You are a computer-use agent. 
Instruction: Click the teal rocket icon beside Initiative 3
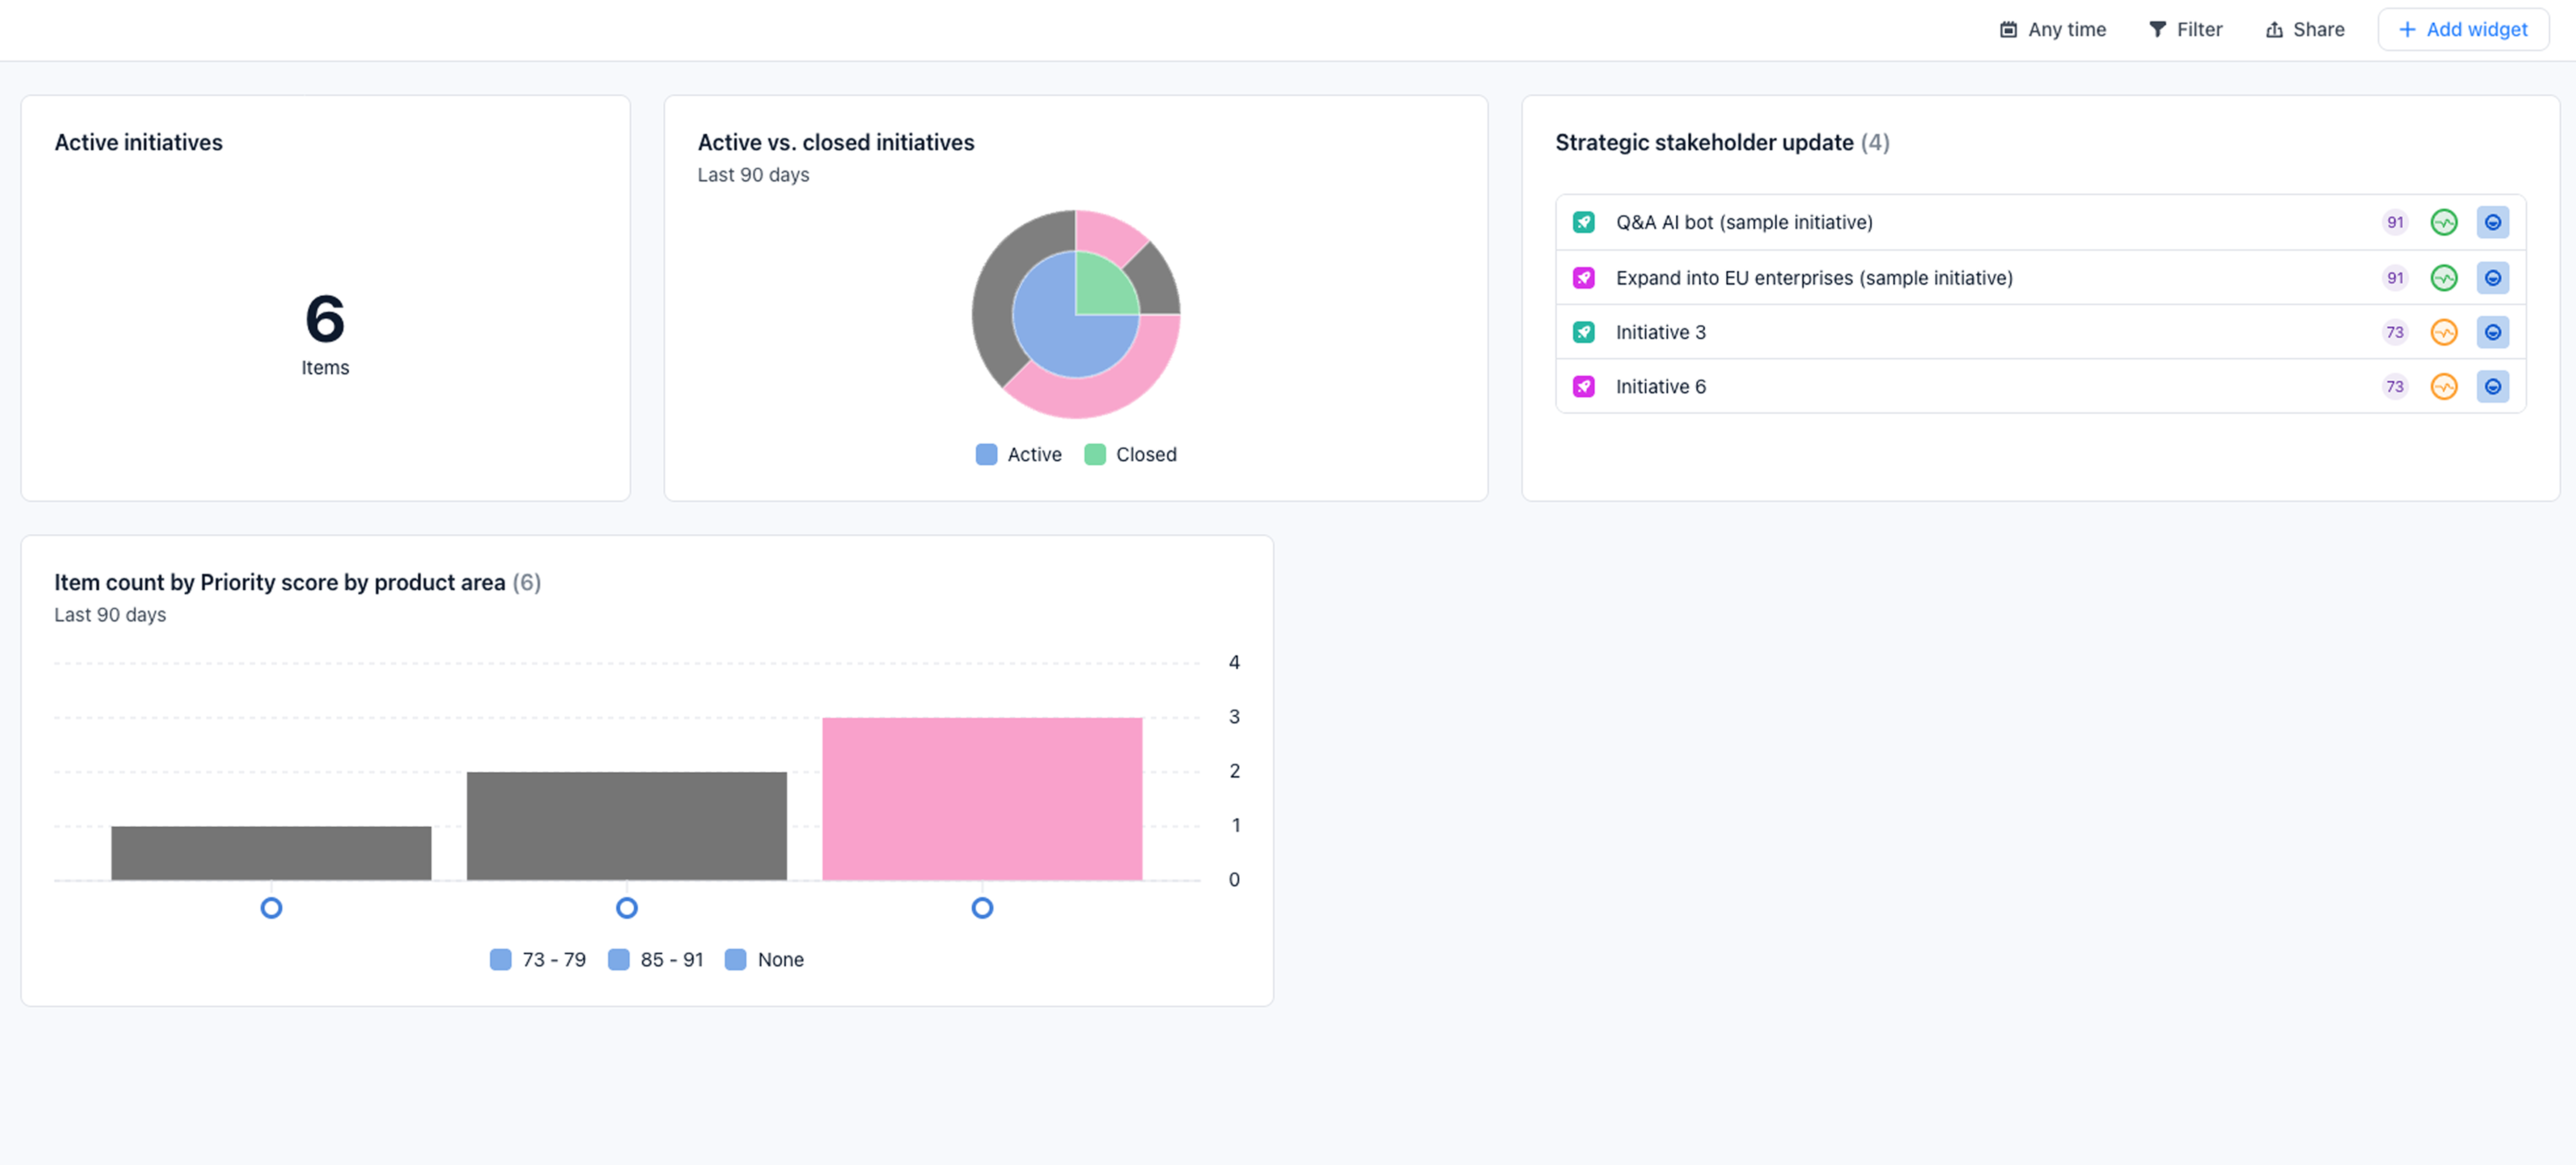point(1583,332)
